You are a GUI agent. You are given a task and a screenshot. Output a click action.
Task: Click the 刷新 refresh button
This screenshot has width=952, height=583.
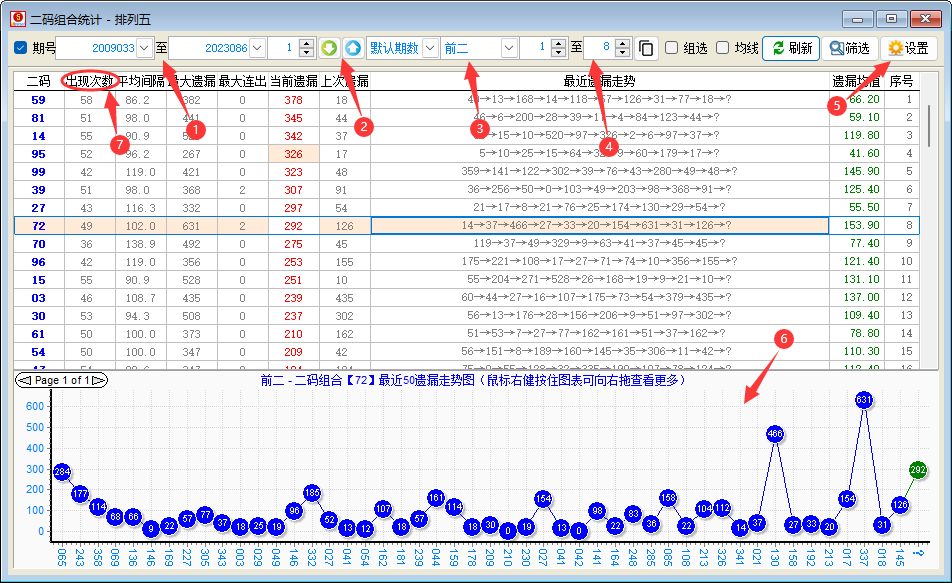point(790,48)
